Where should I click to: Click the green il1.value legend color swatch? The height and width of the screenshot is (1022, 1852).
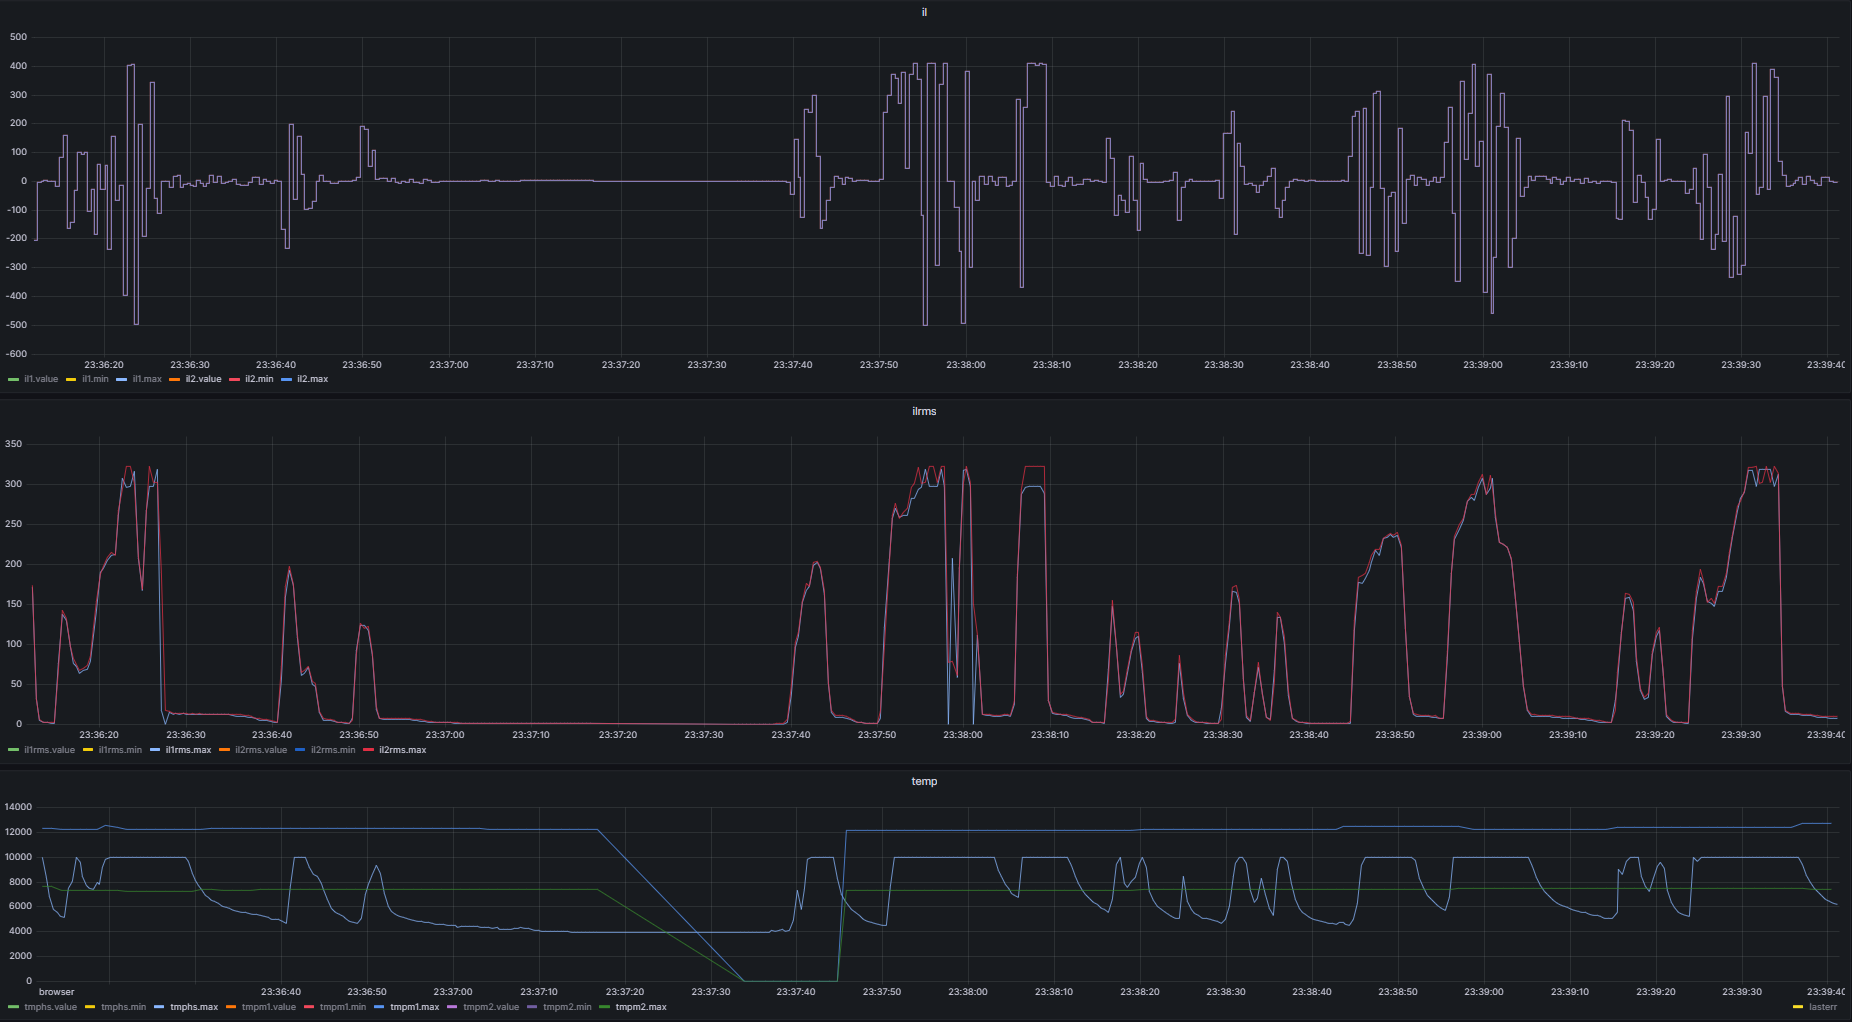point(14,380)
